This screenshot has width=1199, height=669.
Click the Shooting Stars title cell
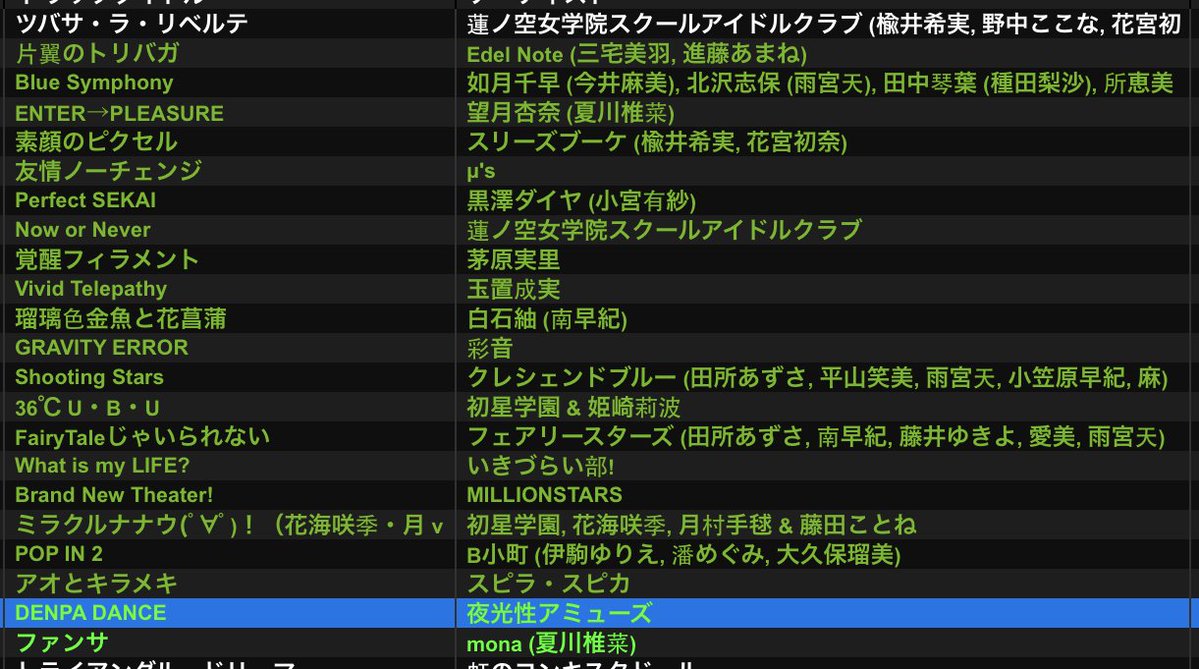pyautogui.click(x=89, y=378)
